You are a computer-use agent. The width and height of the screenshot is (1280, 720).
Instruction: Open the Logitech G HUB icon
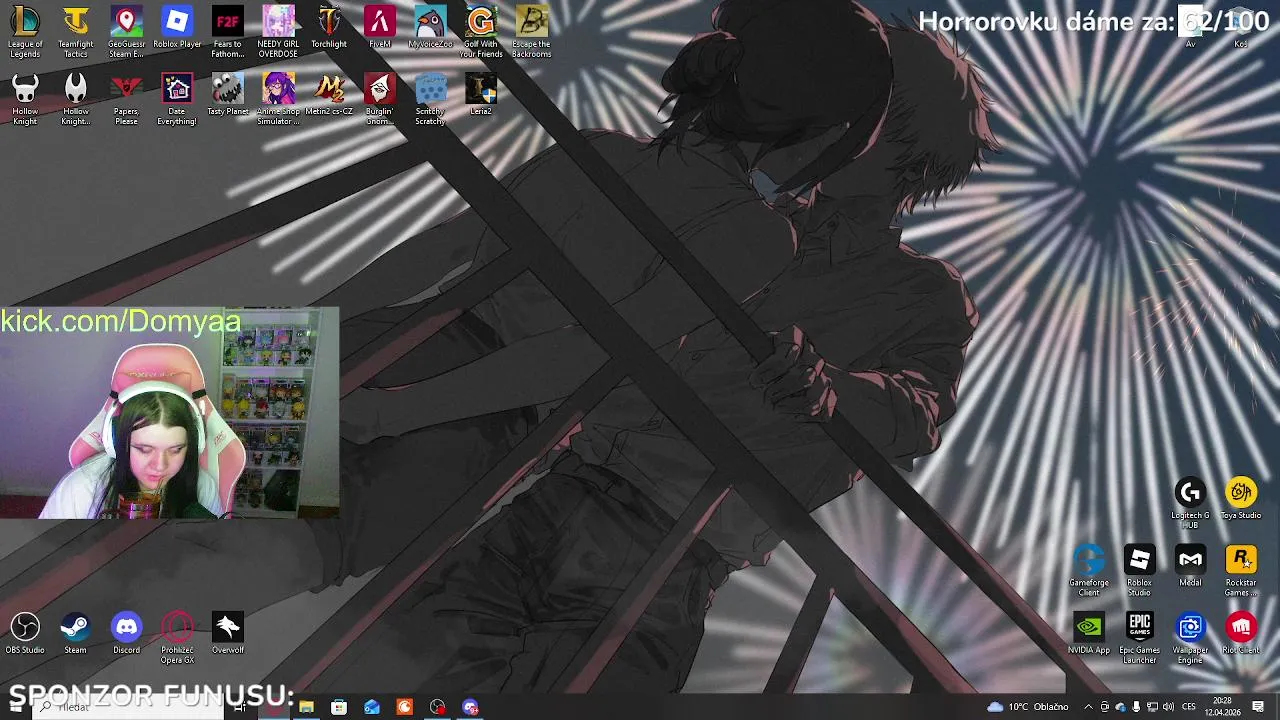[1190, 503]
